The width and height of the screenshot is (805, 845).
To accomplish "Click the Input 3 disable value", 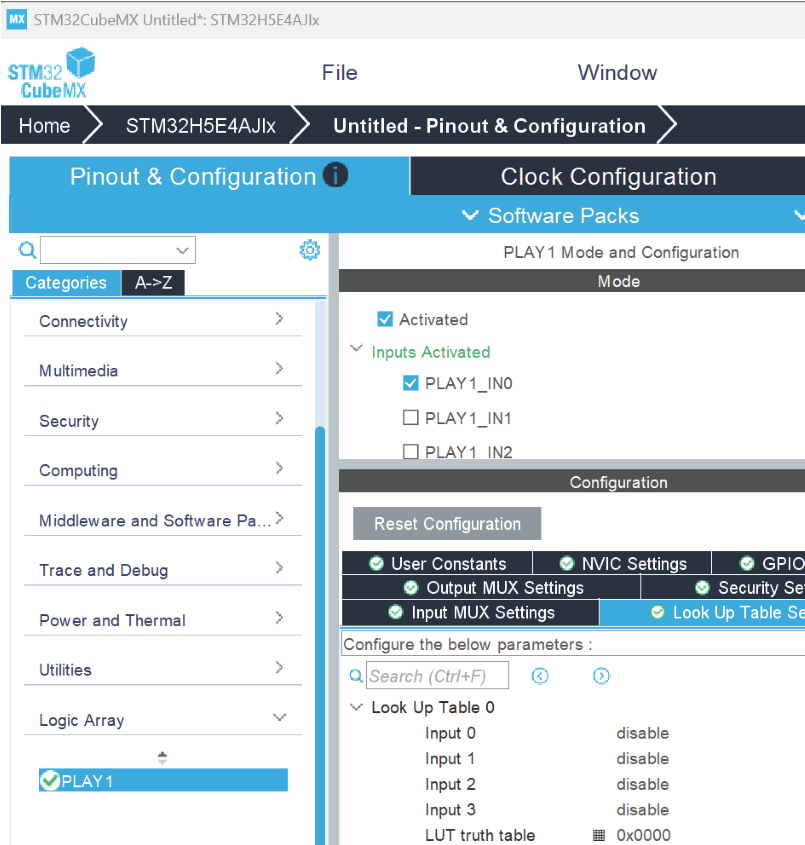I will [x=642, y=809].
